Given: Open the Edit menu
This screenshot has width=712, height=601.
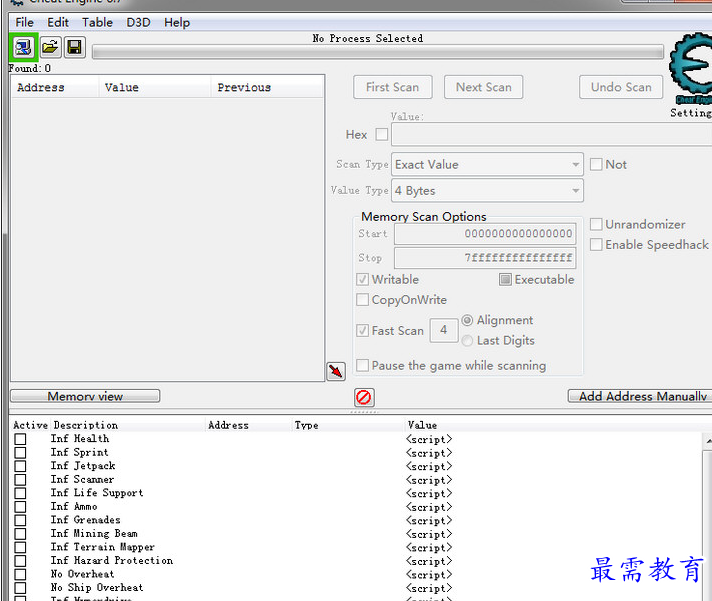Looking at the screenshot, I should [58, 22].
